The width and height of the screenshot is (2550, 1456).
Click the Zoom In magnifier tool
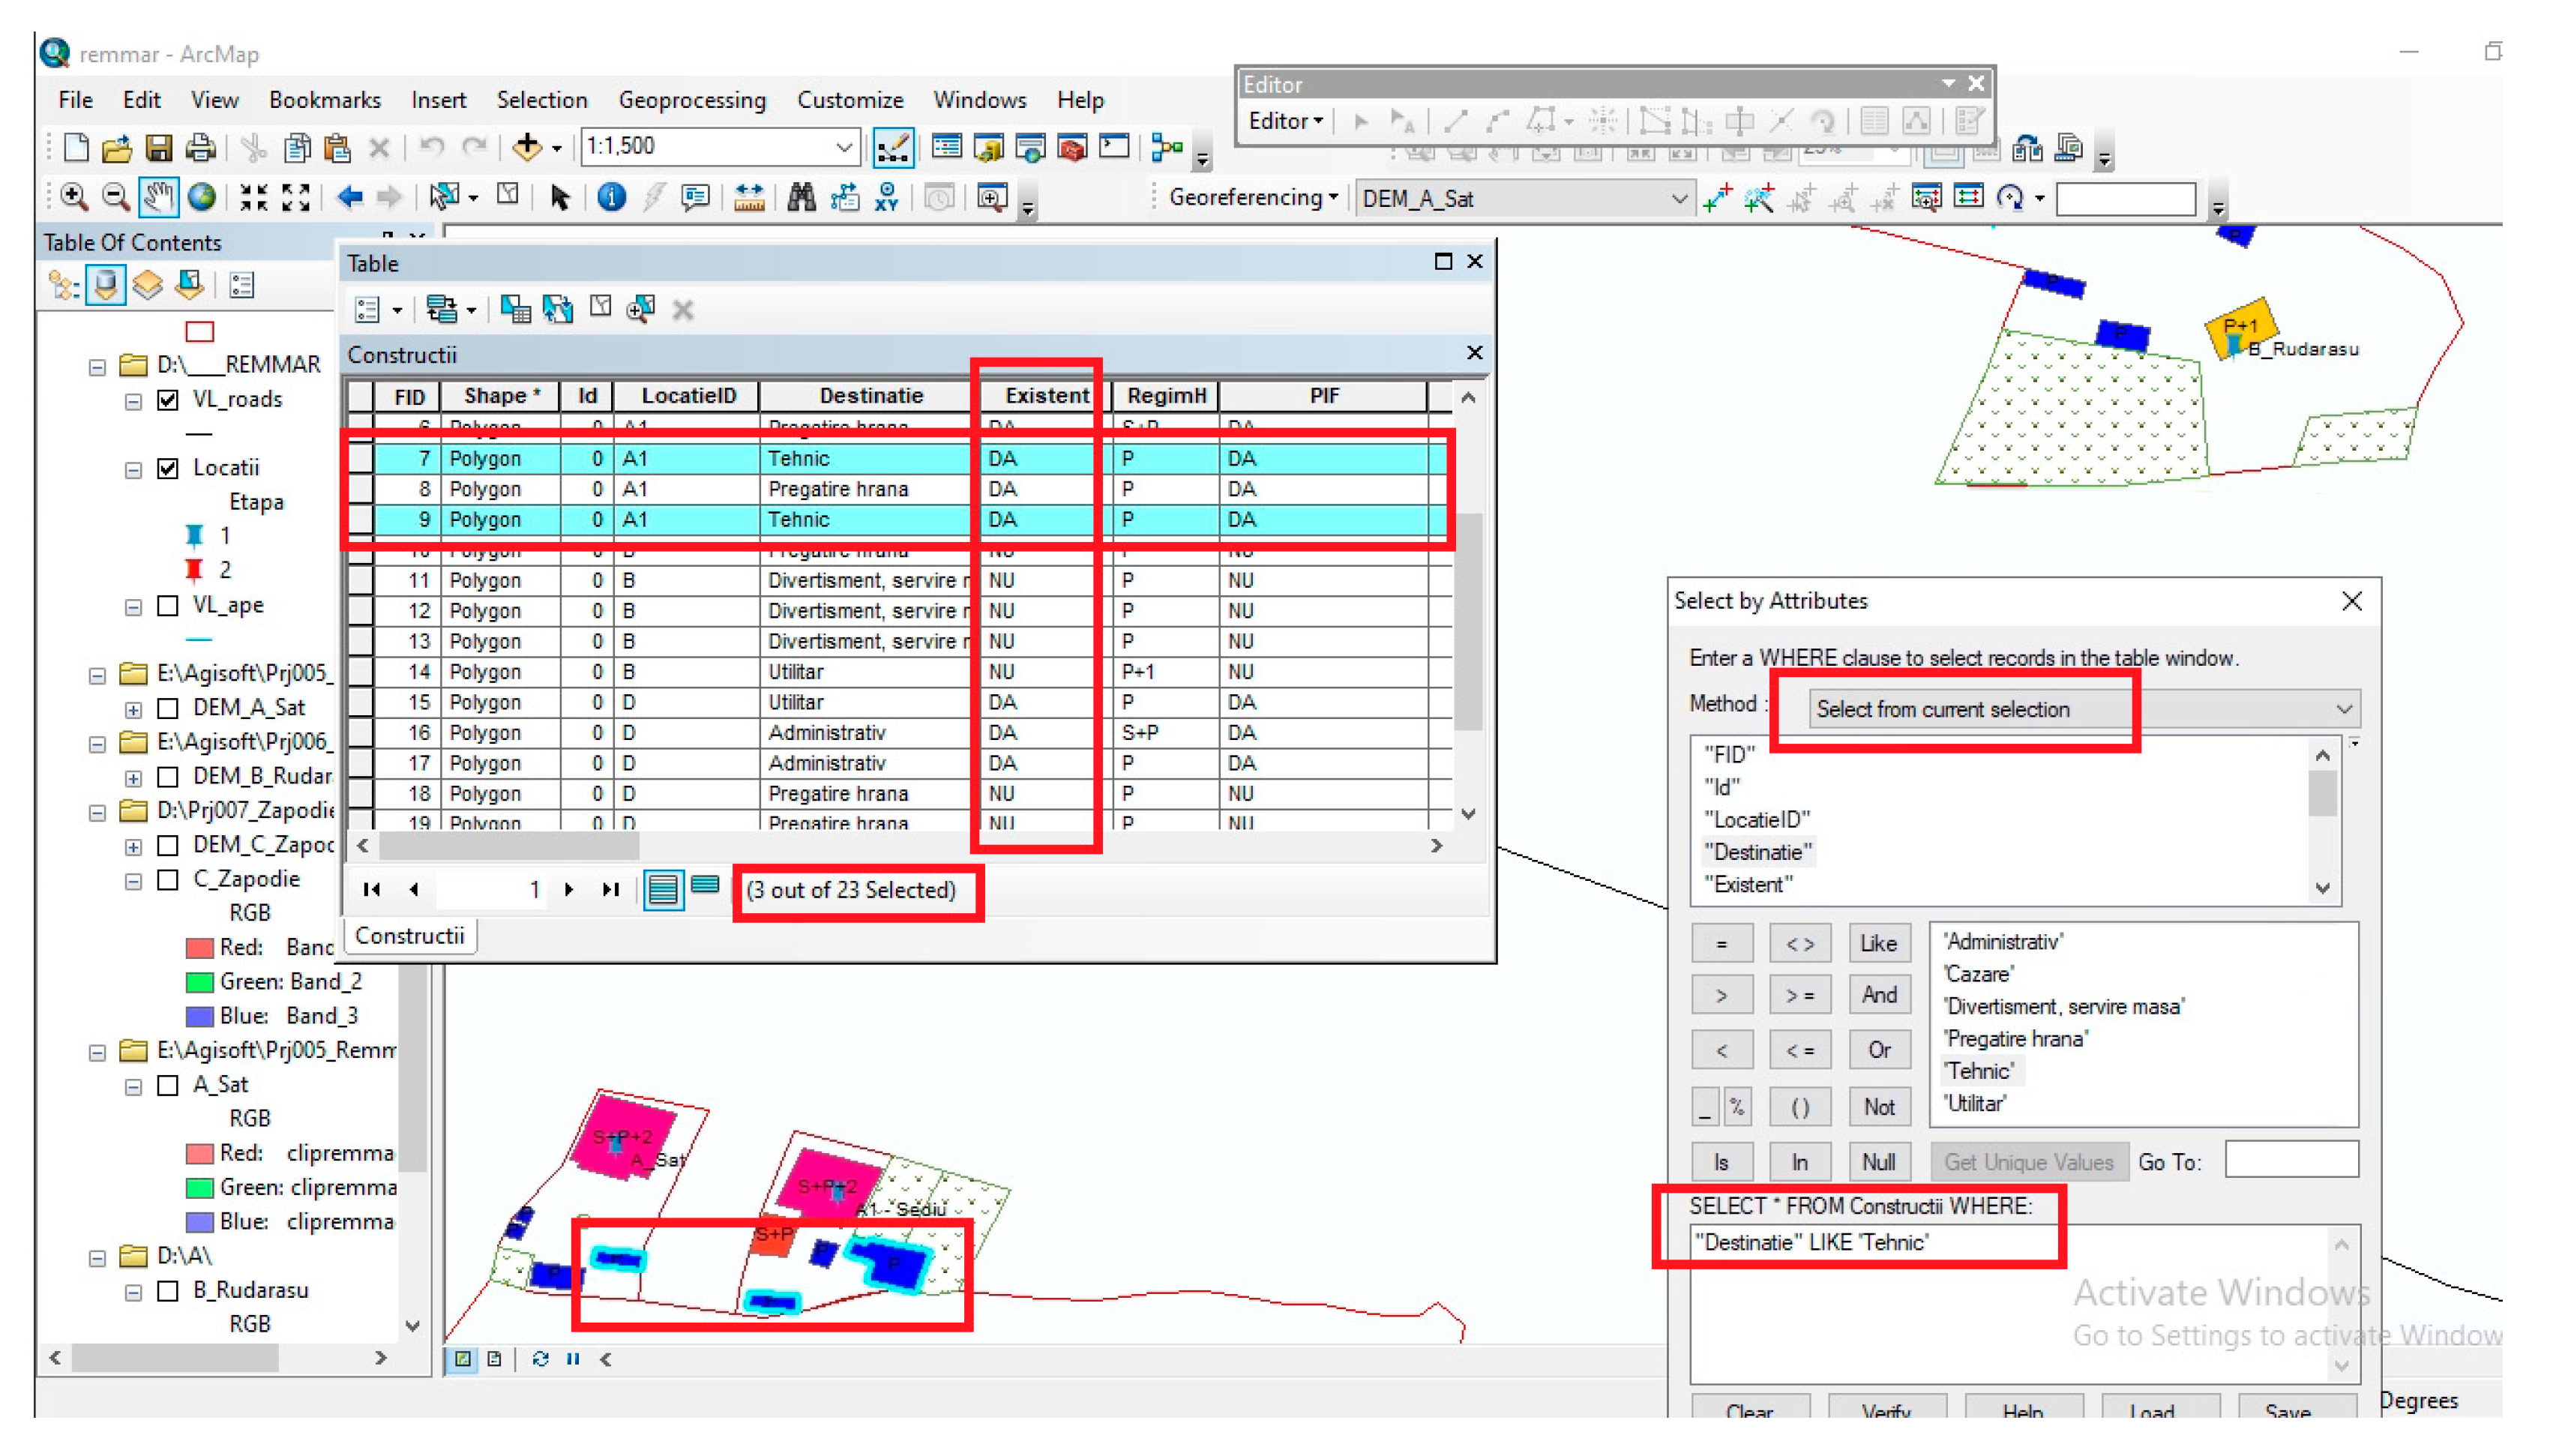coord(73,197)
